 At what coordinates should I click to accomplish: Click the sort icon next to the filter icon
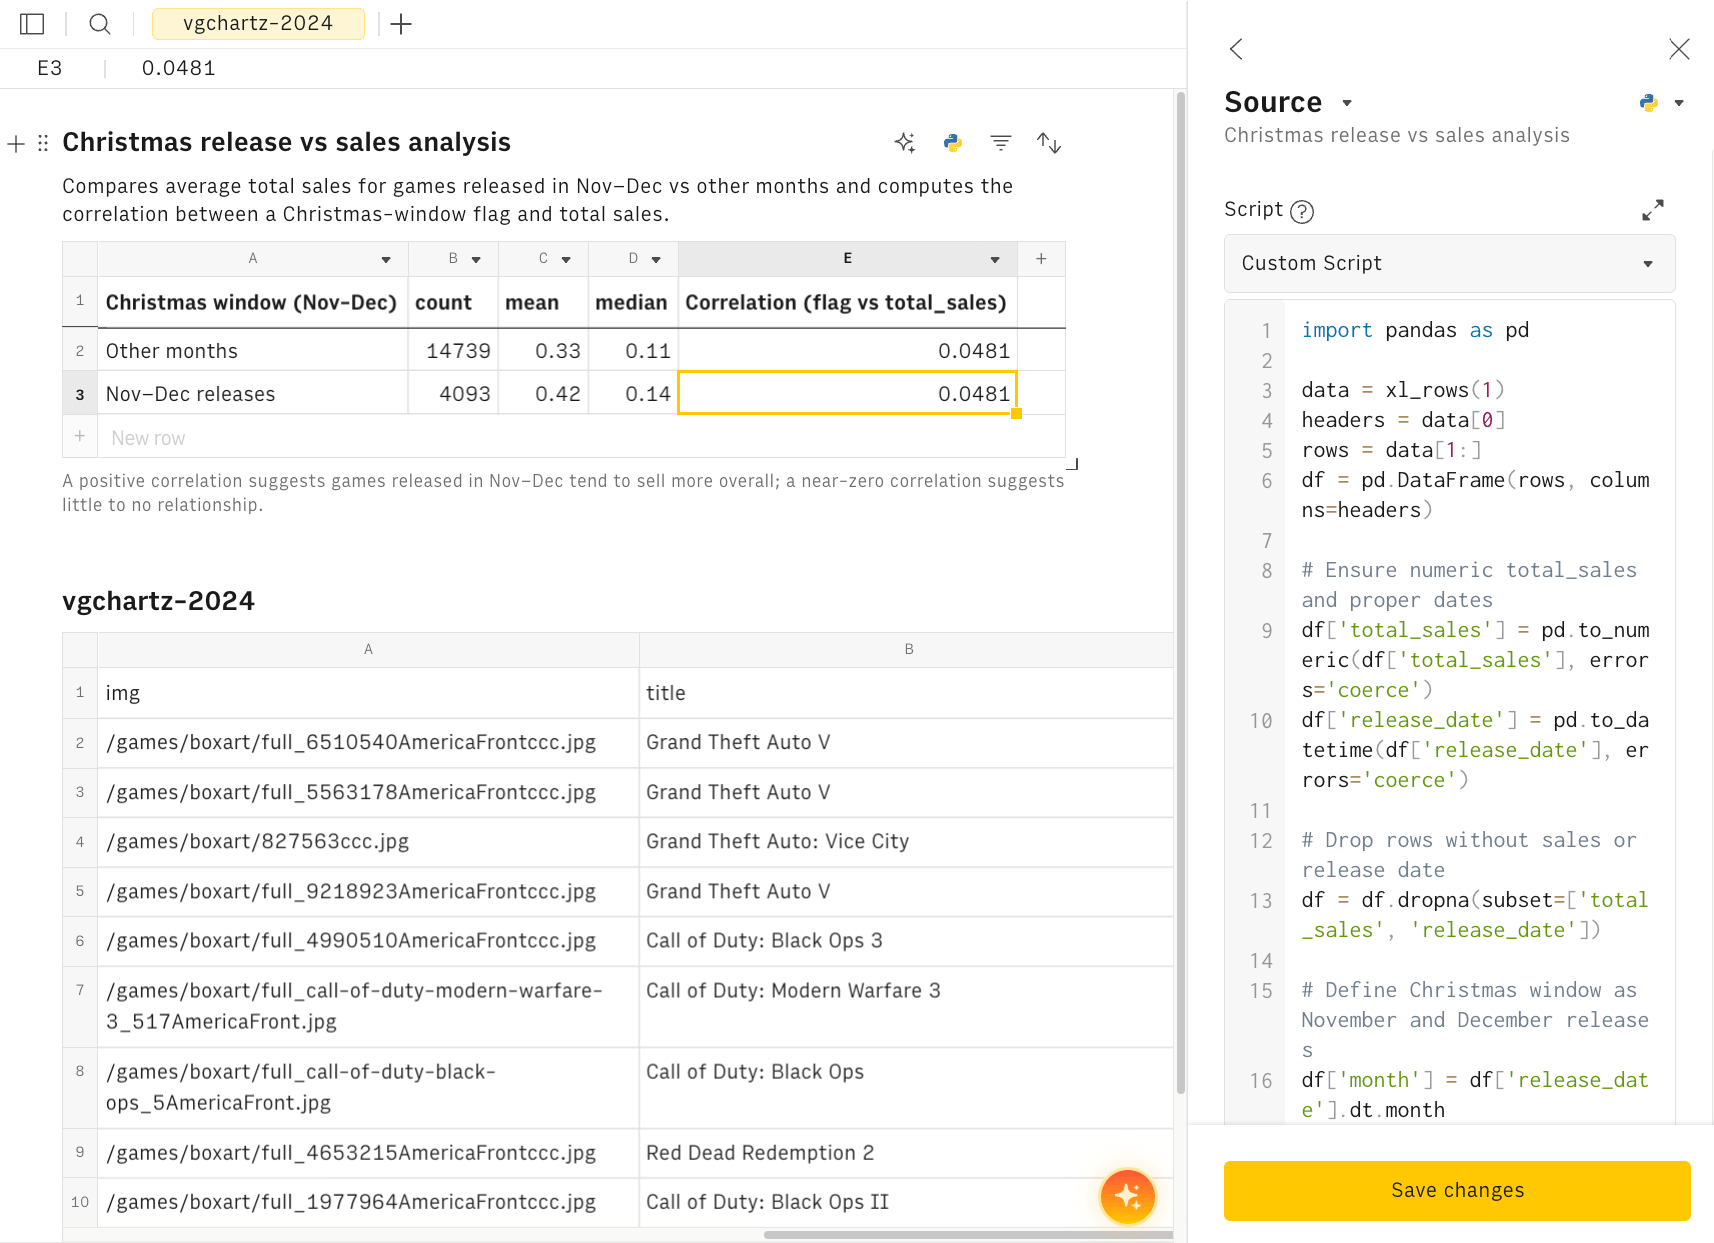coord(1049,143)
